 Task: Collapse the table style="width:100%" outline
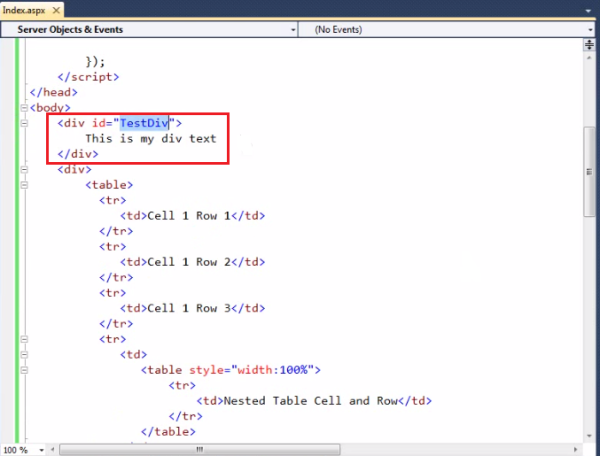[x=24, y=370]
